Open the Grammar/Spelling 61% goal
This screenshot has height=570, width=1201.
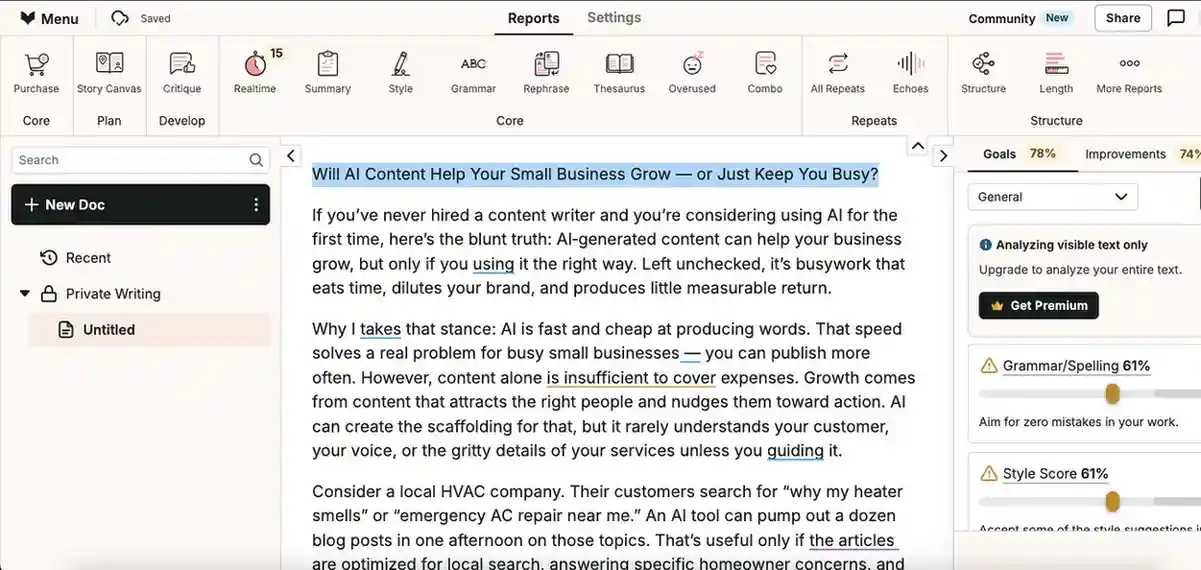1076,366
